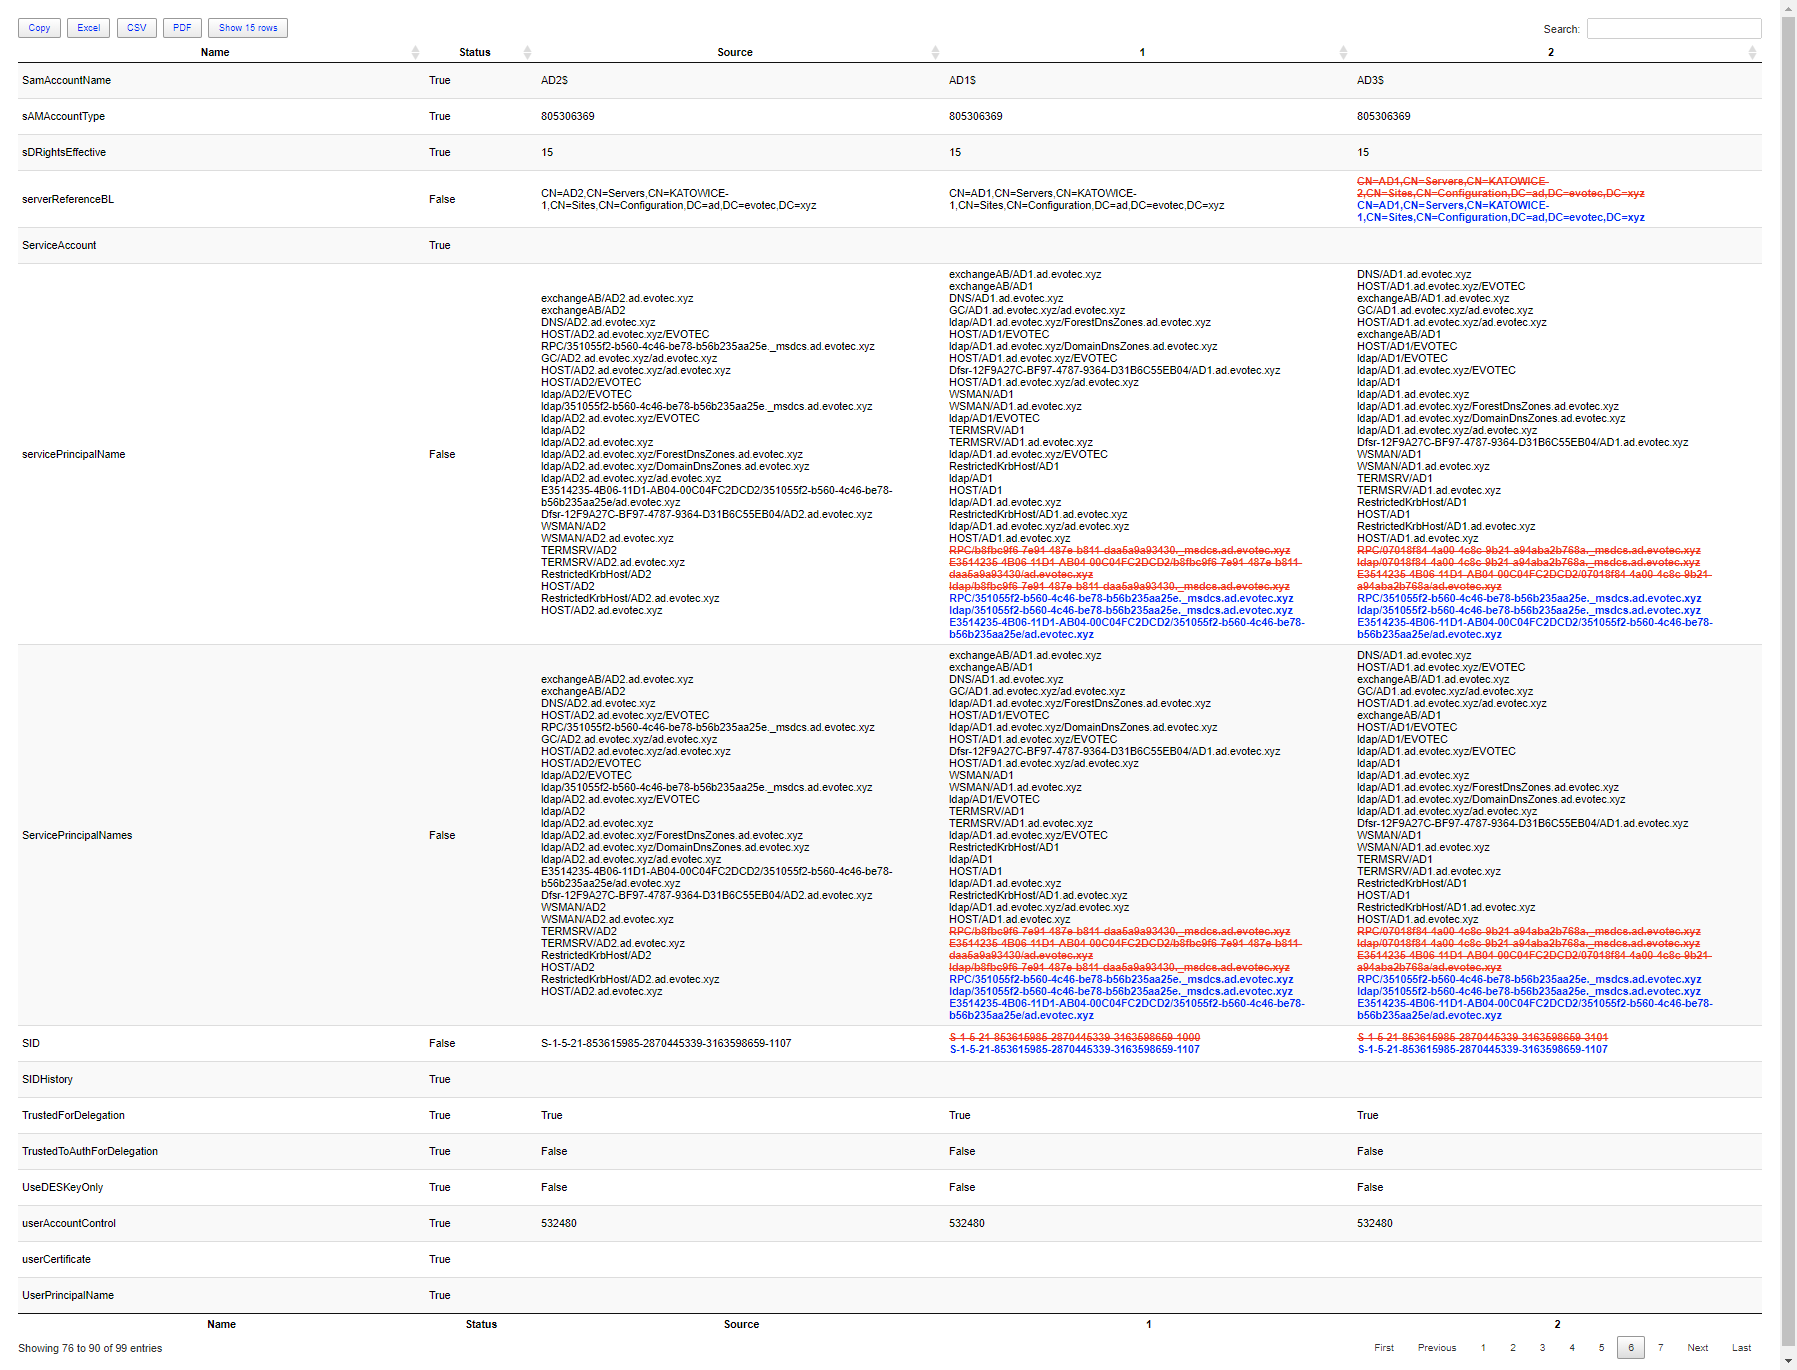Screen dimensions: 1797x1370
Task: Go to the Previous page of results
Action: click(1437, 1347)
